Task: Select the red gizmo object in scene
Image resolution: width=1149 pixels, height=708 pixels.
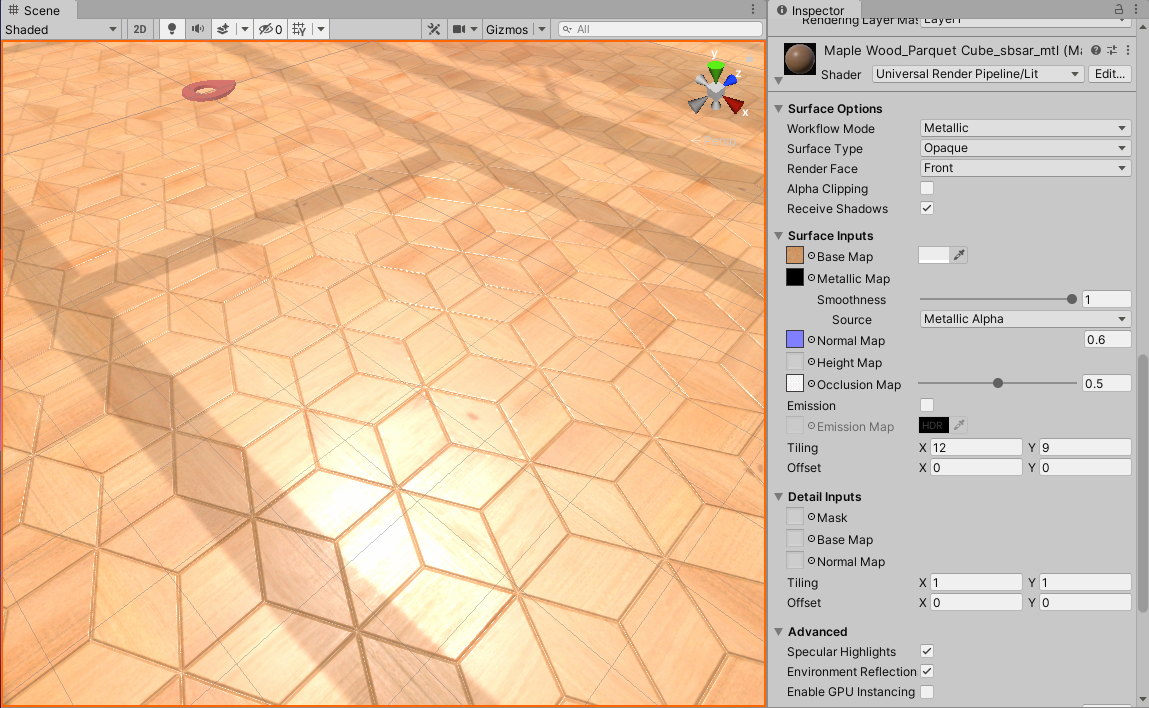Action: click(x=209, y=90)
